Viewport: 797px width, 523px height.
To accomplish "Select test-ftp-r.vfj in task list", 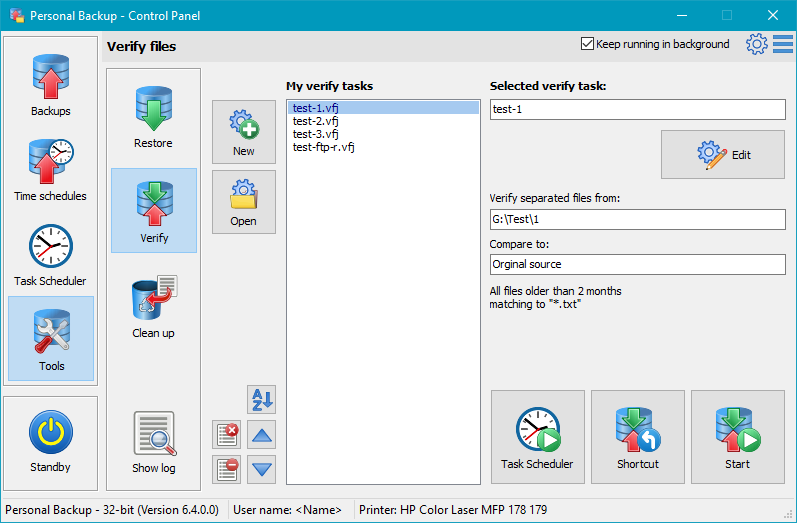I will [x=324, y=147].
